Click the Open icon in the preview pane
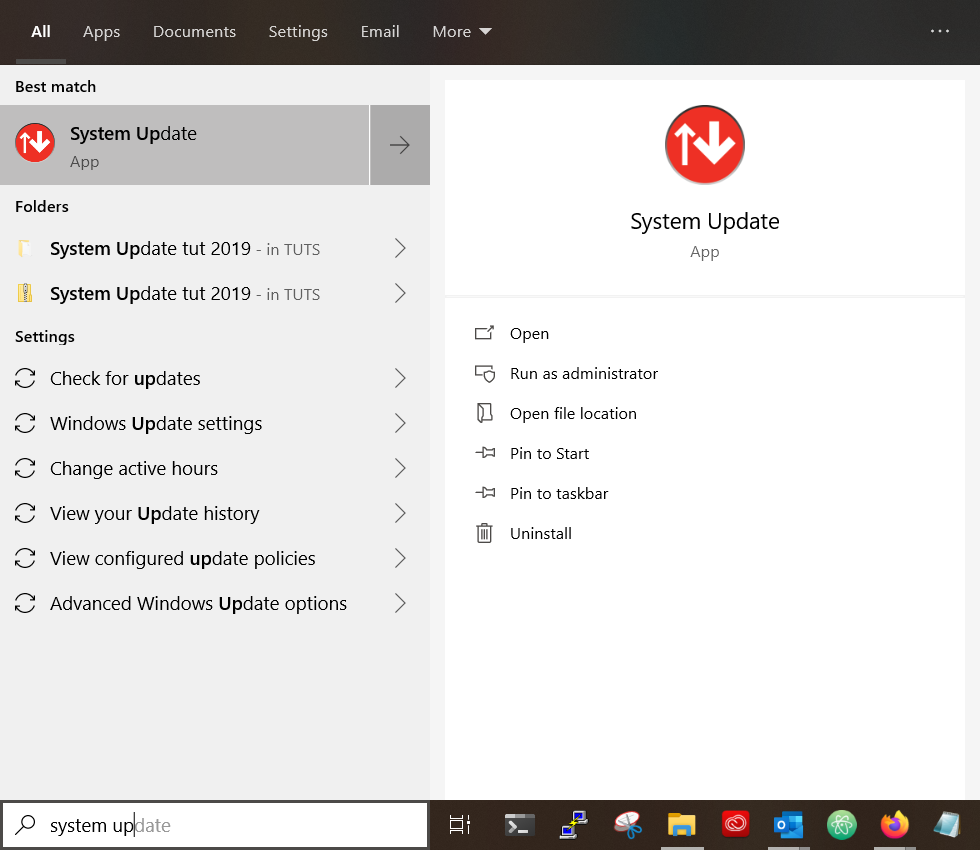Viewport: 980px width, 850px height. (x=484, y=333)
